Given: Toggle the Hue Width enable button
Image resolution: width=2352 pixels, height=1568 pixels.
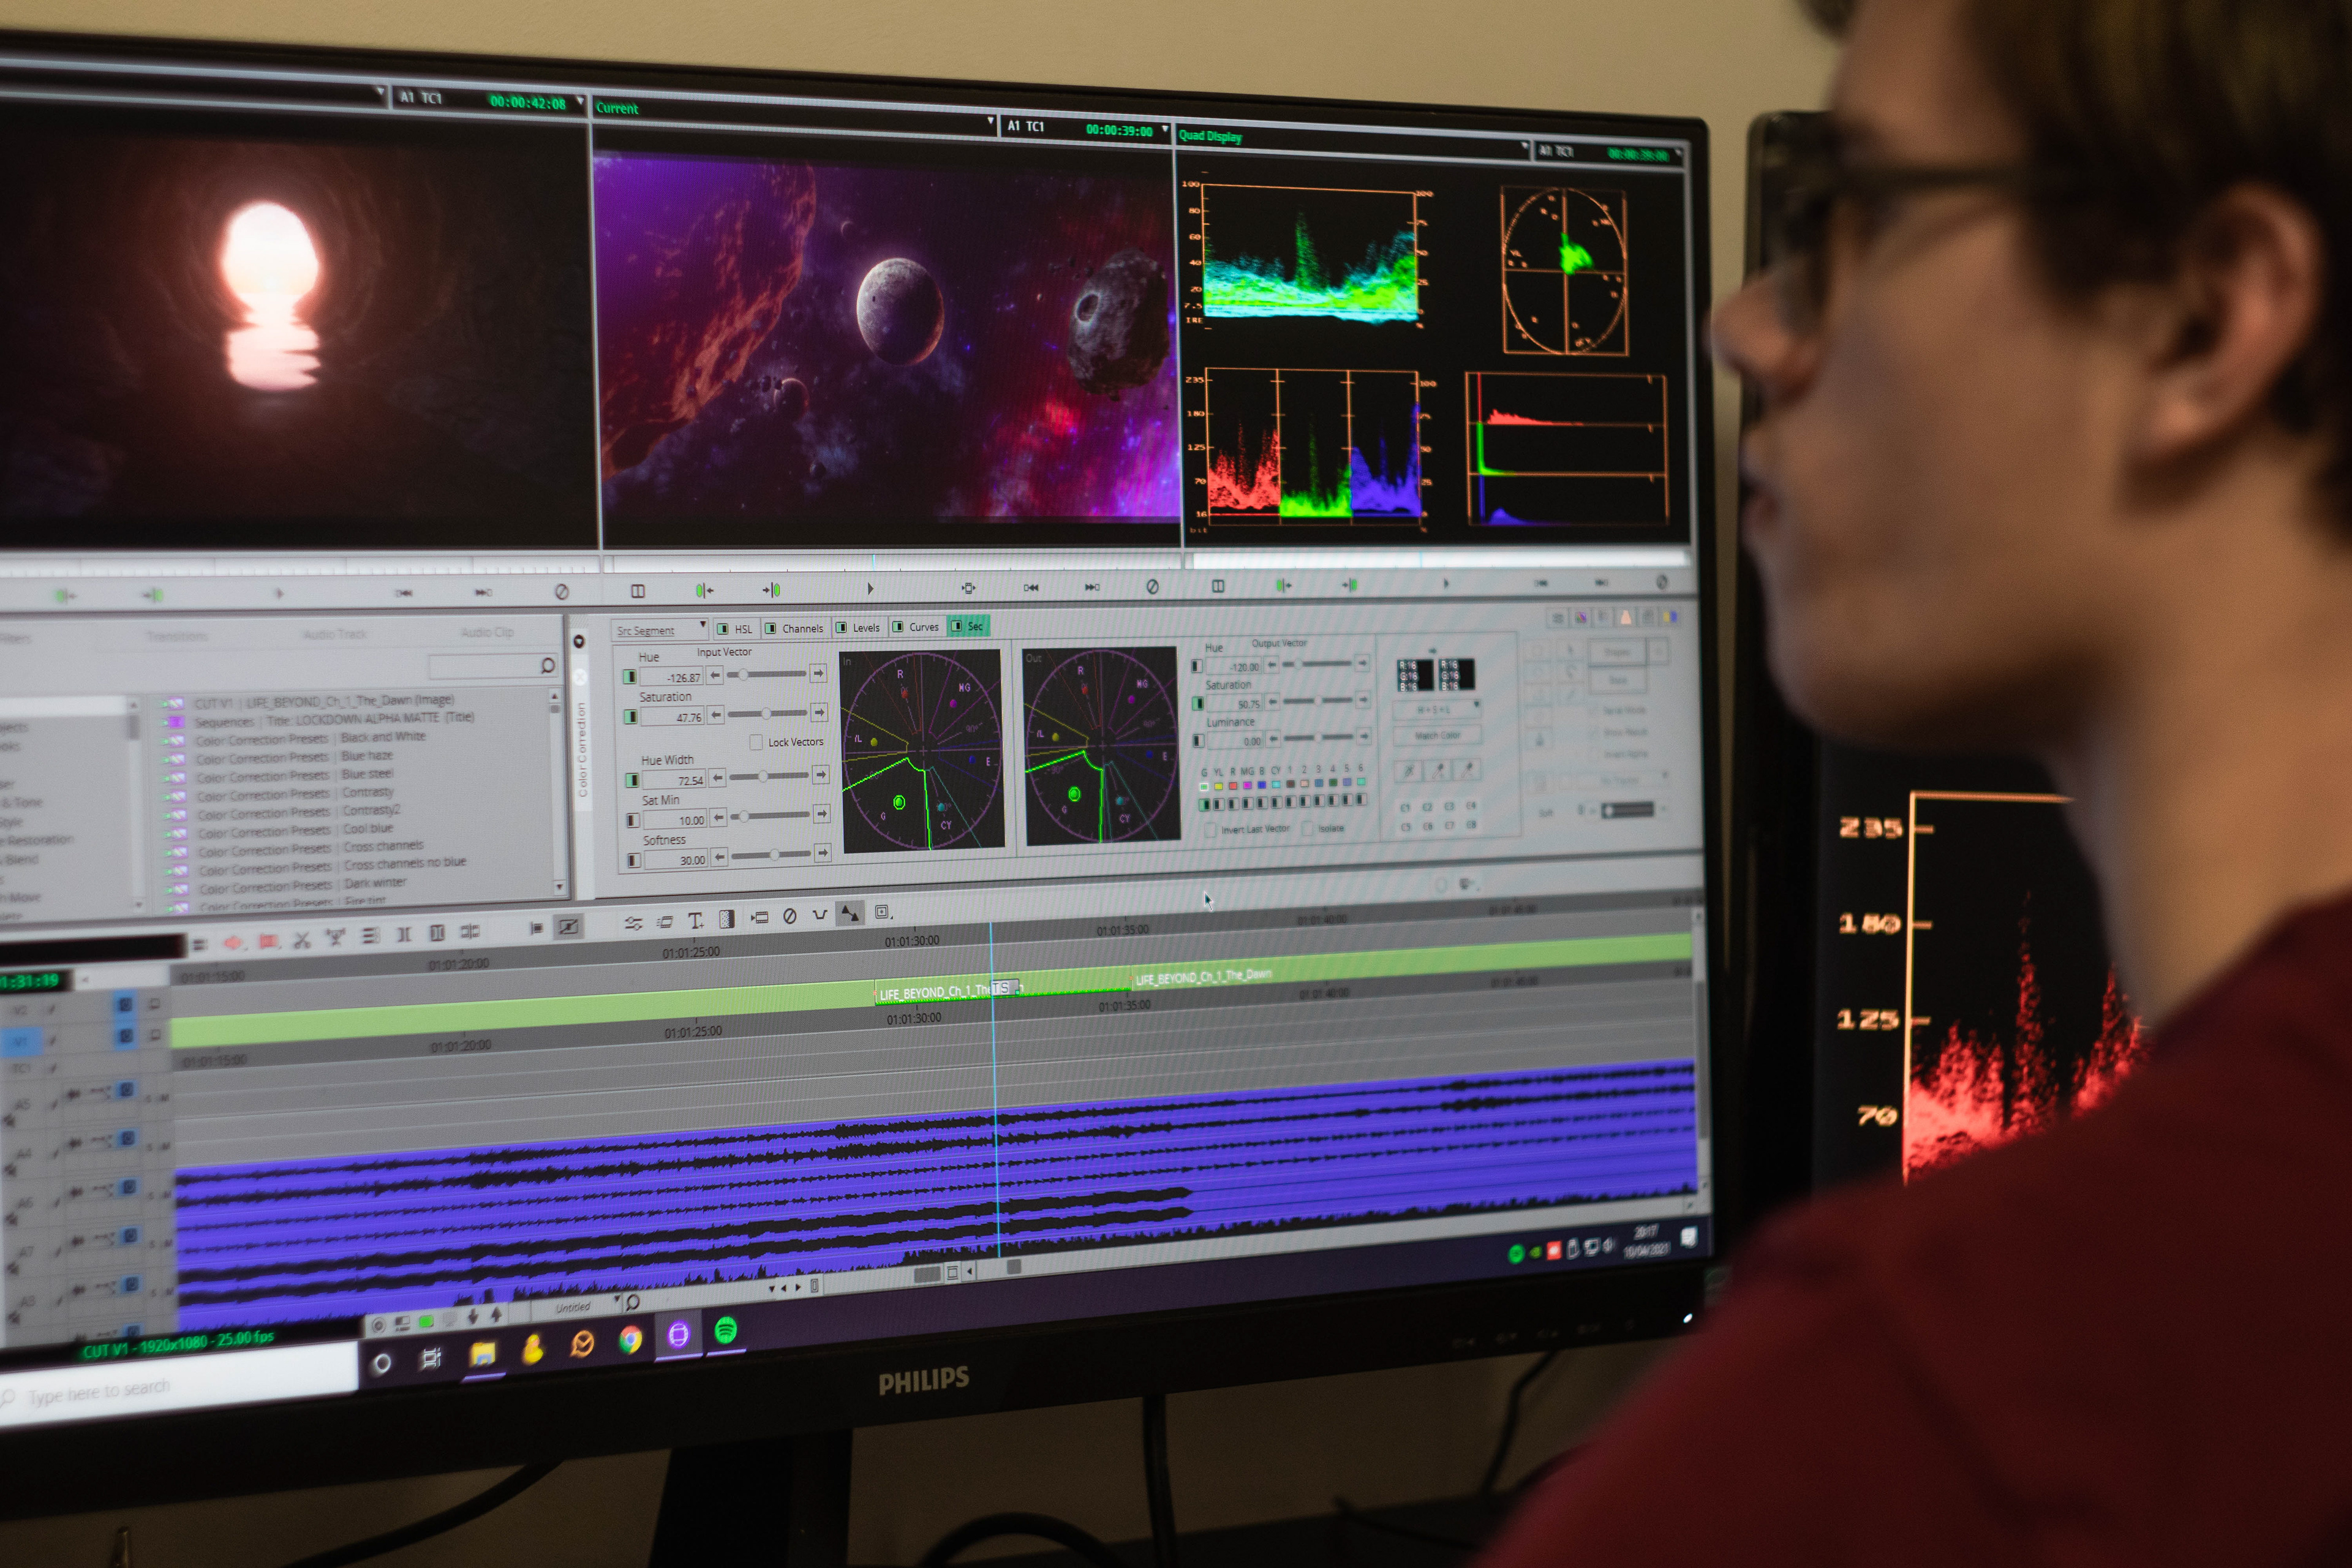Looking at the screenshot, I should click(x=632, y=780).
